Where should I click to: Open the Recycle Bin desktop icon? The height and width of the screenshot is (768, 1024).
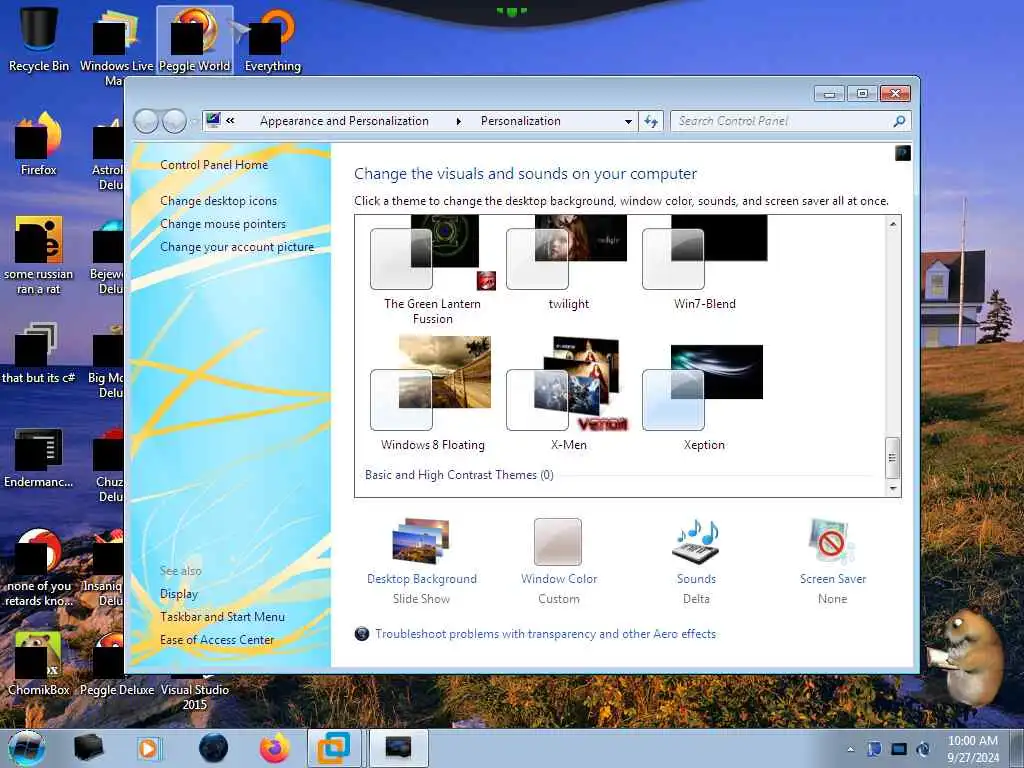pos(39,40)
